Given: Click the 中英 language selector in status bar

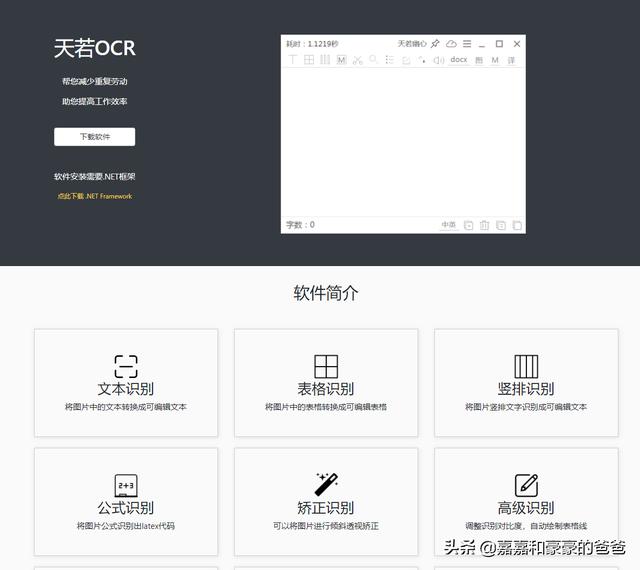Looking at the screenshot, I should (449, 225).
